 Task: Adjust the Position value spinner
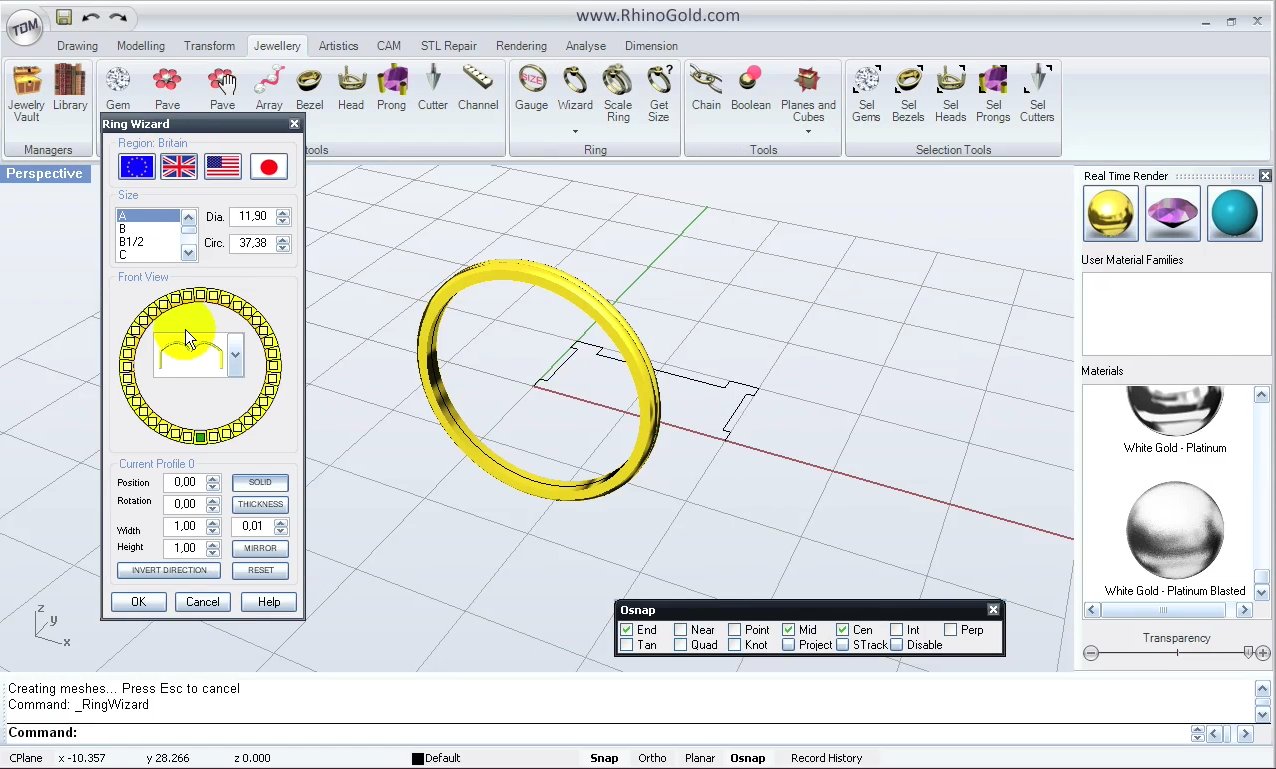[213, 482]
